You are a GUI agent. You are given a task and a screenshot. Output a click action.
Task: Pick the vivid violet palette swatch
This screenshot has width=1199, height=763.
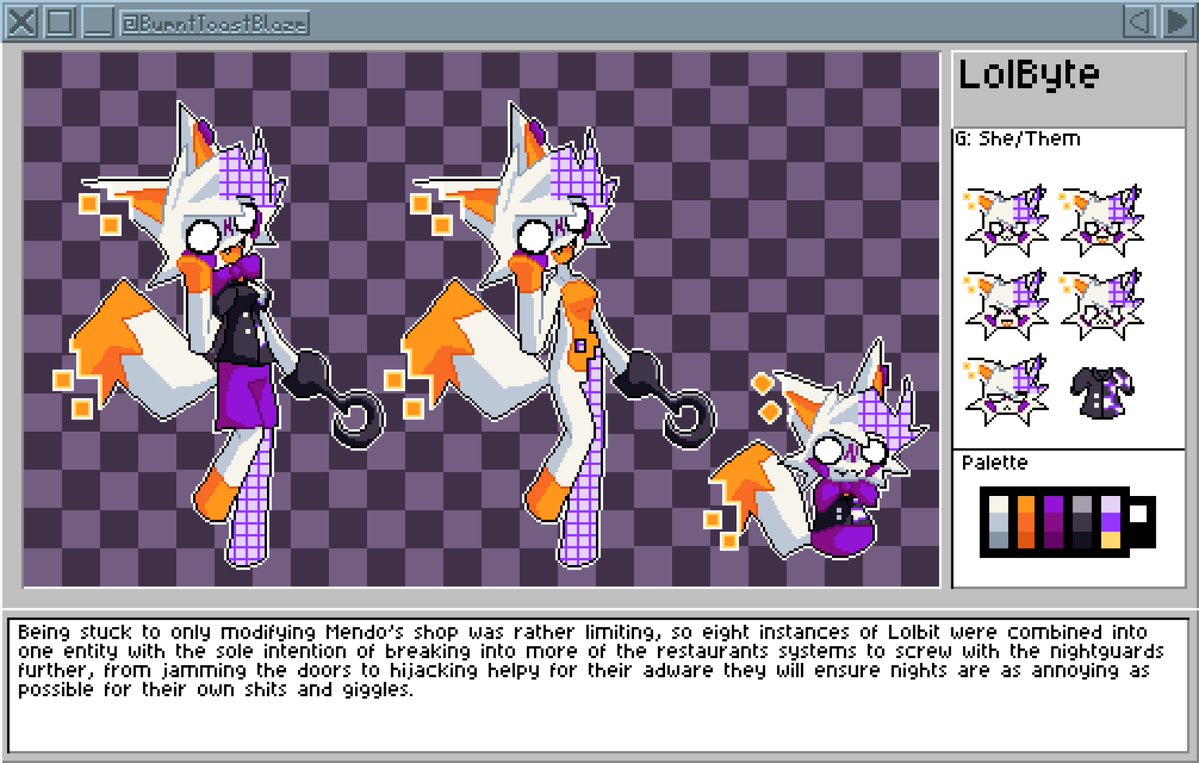click(1110, 522)
